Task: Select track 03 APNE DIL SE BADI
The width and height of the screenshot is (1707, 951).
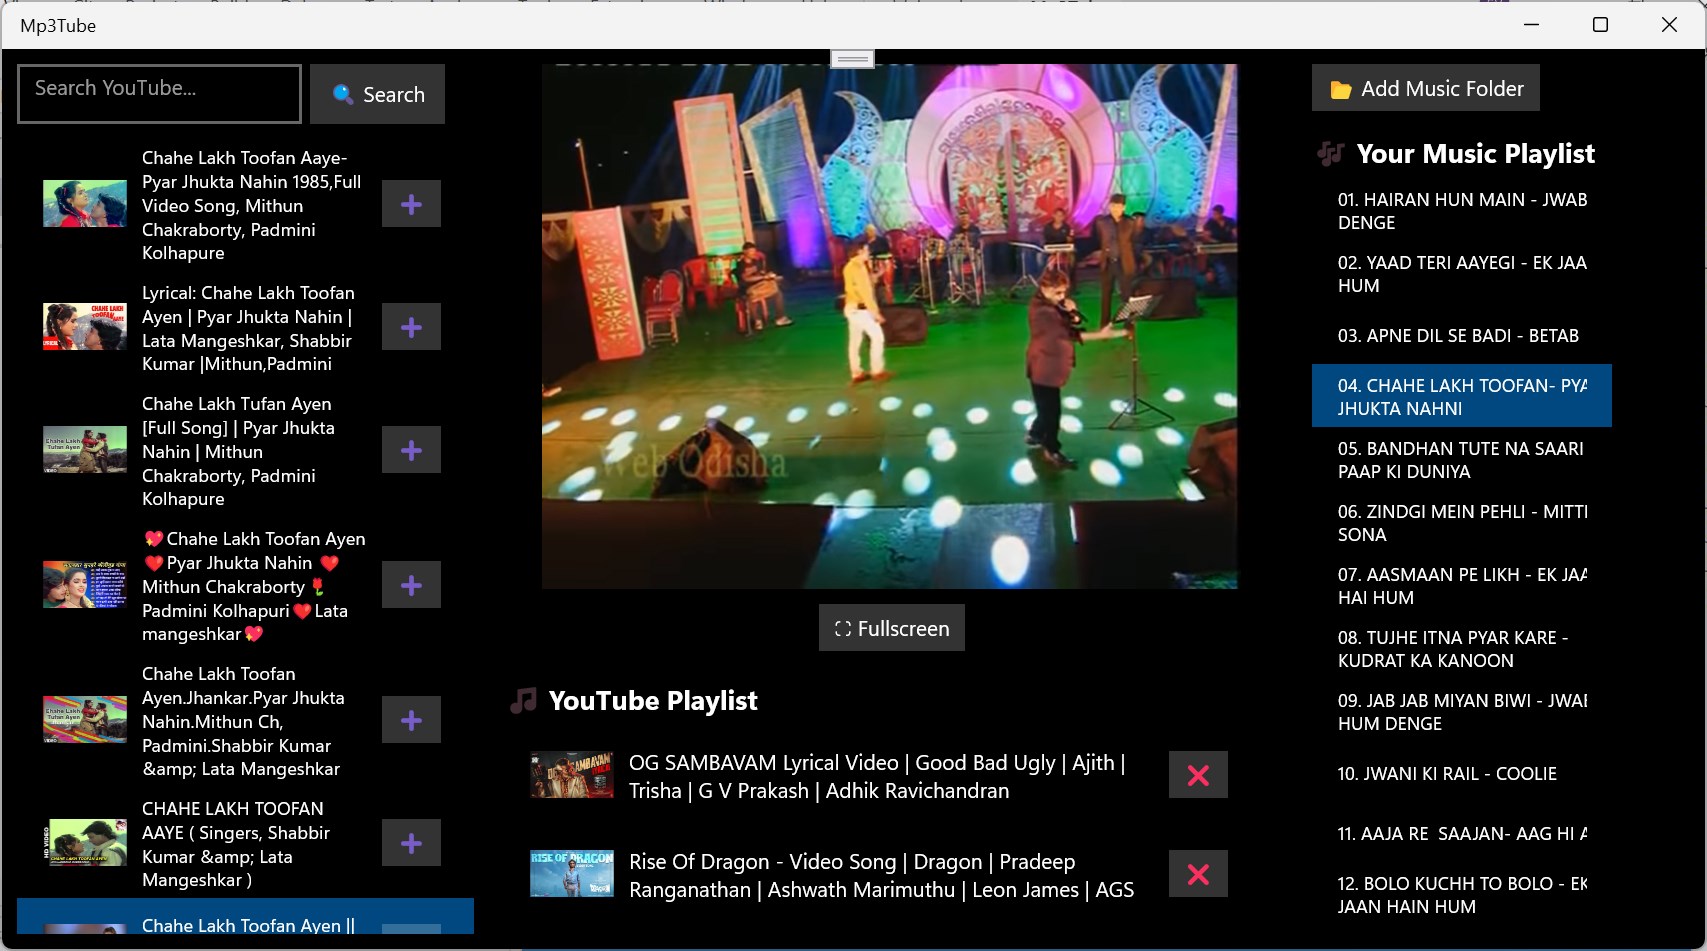Action: (1457, 336)
